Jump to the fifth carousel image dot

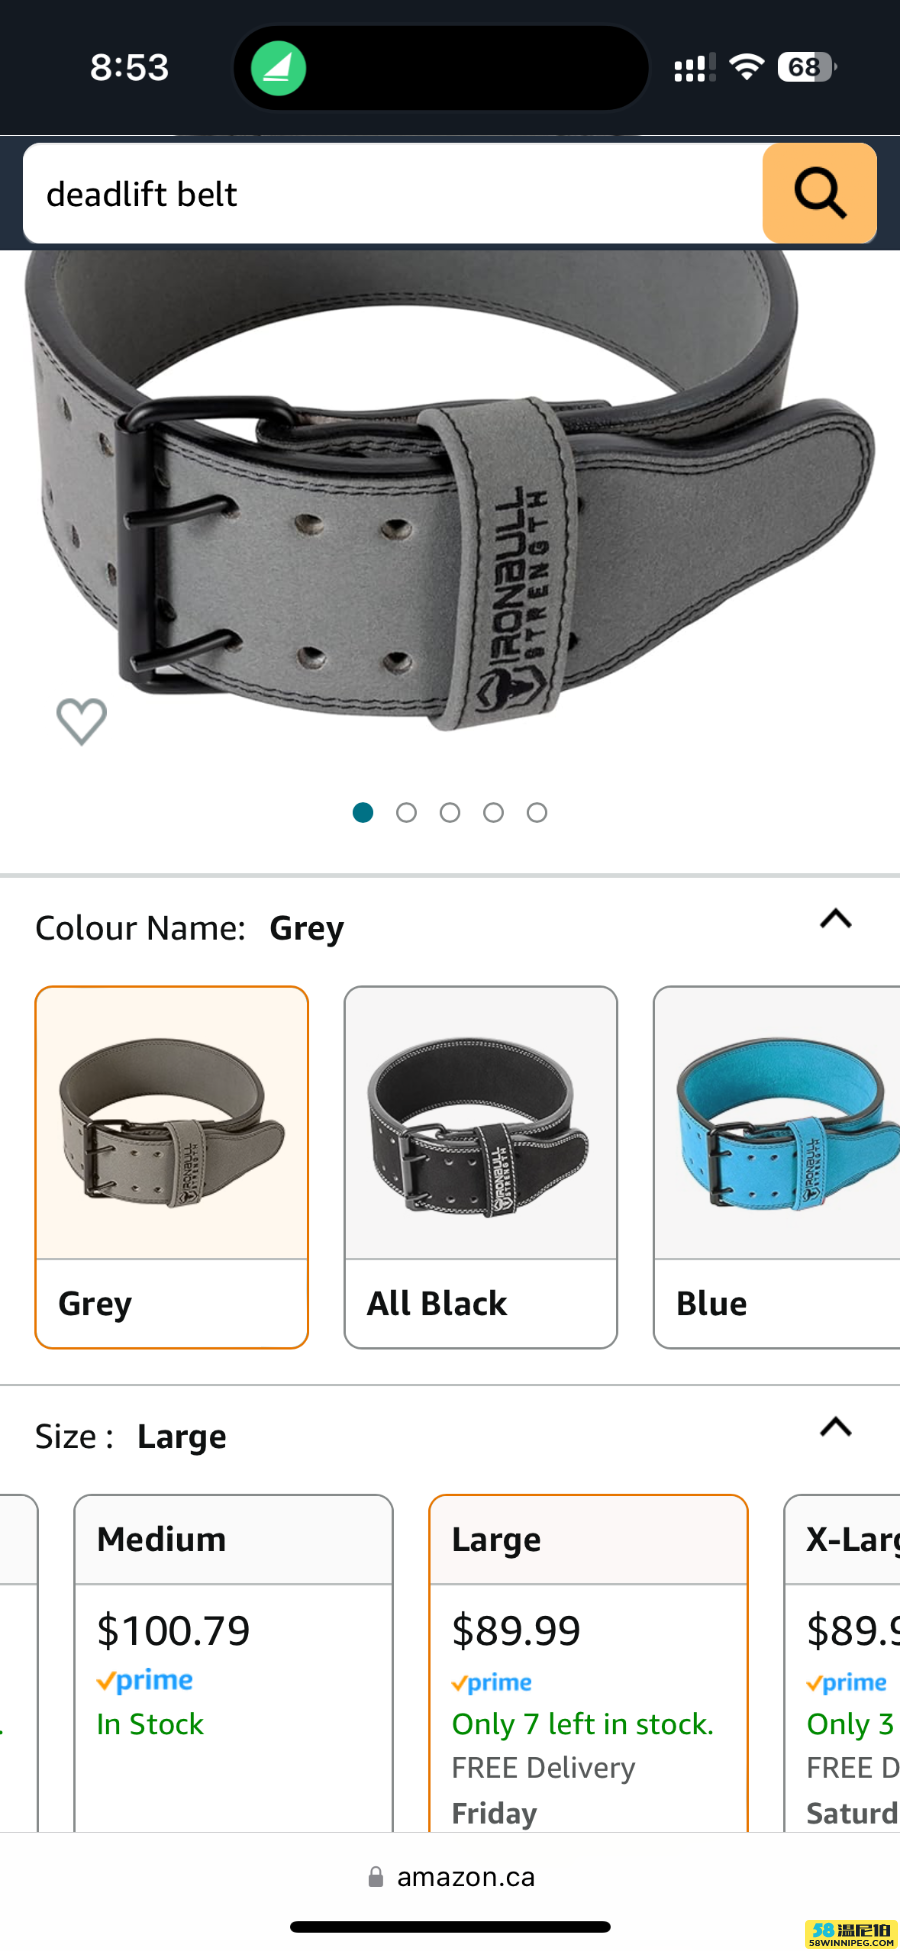click(x=537, y=813)
